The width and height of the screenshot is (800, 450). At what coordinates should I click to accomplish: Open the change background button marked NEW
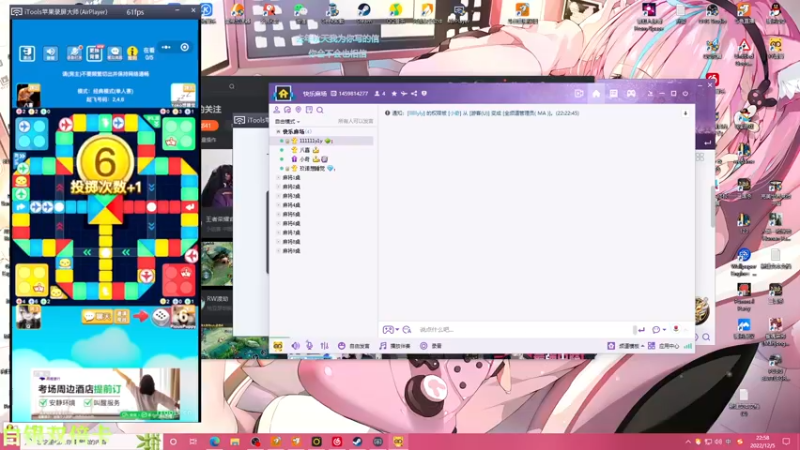tap(94, 53)
